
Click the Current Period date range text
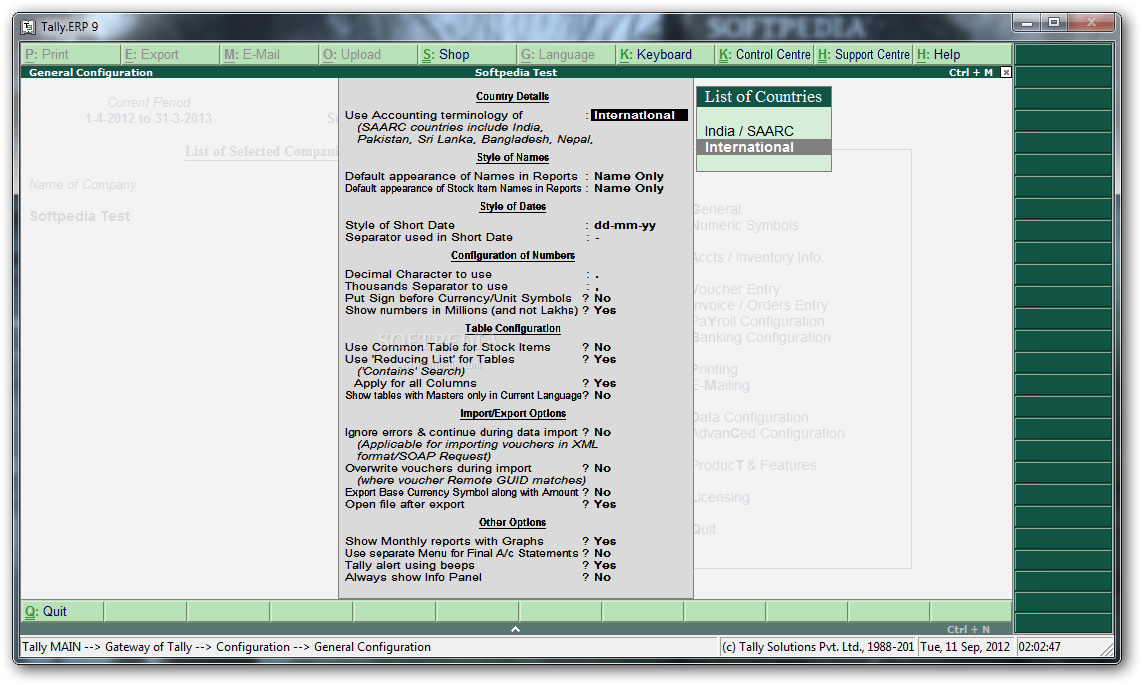pyautogui.click(x=148, y=118)
